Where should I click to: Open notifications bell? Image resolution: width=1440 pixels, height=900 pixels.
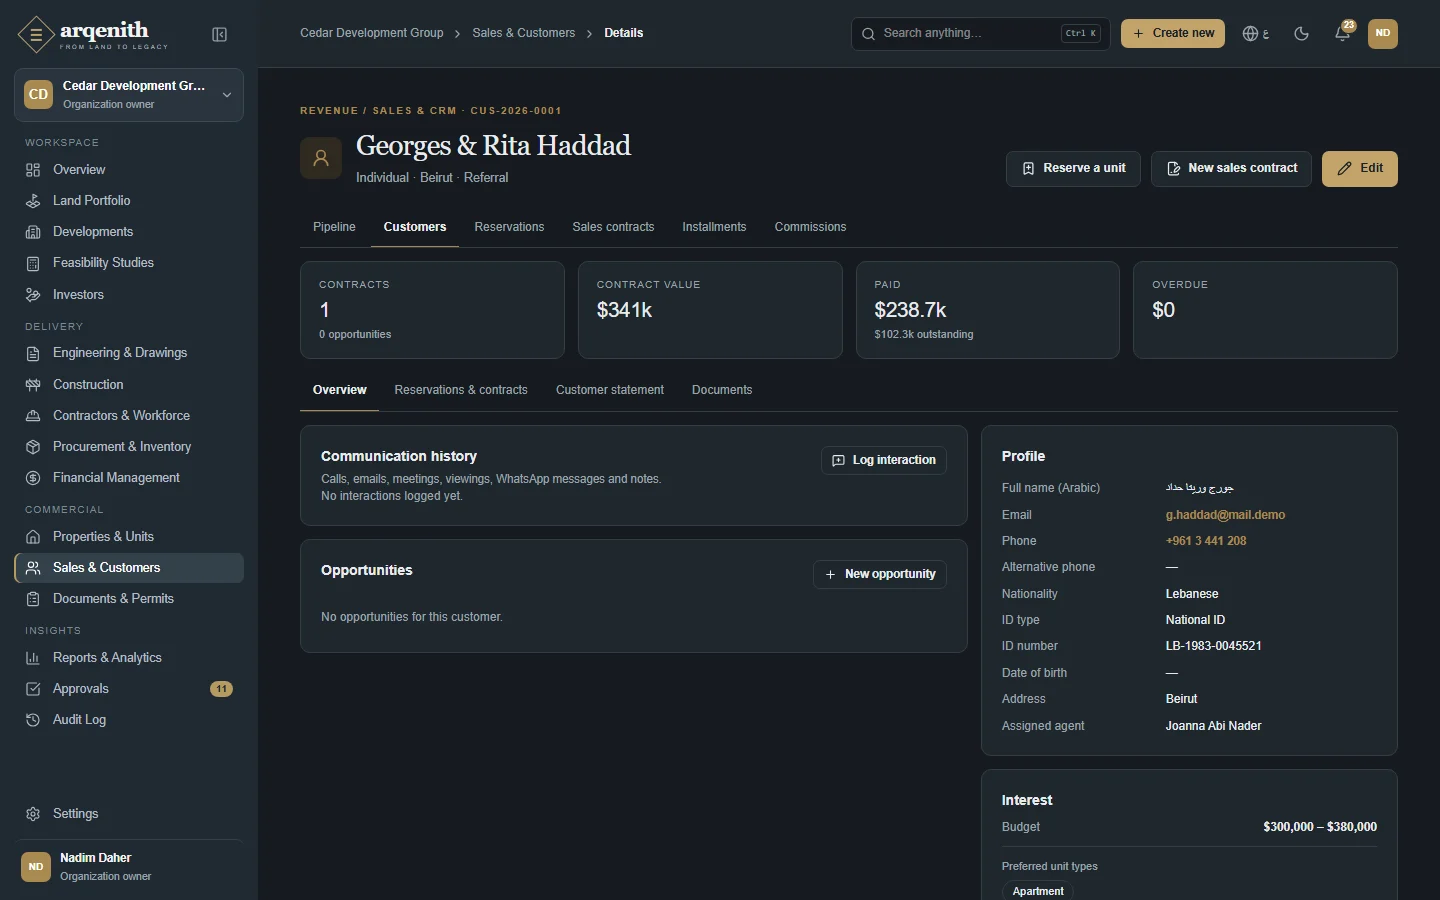(1343, 34)
